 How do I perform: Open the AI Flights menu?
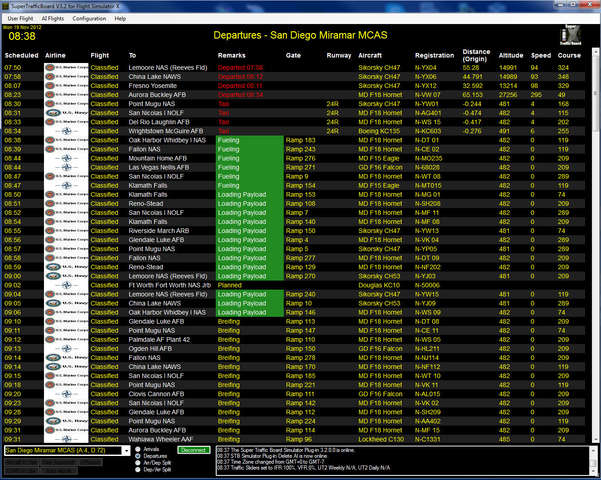click(x=53, y=18)
